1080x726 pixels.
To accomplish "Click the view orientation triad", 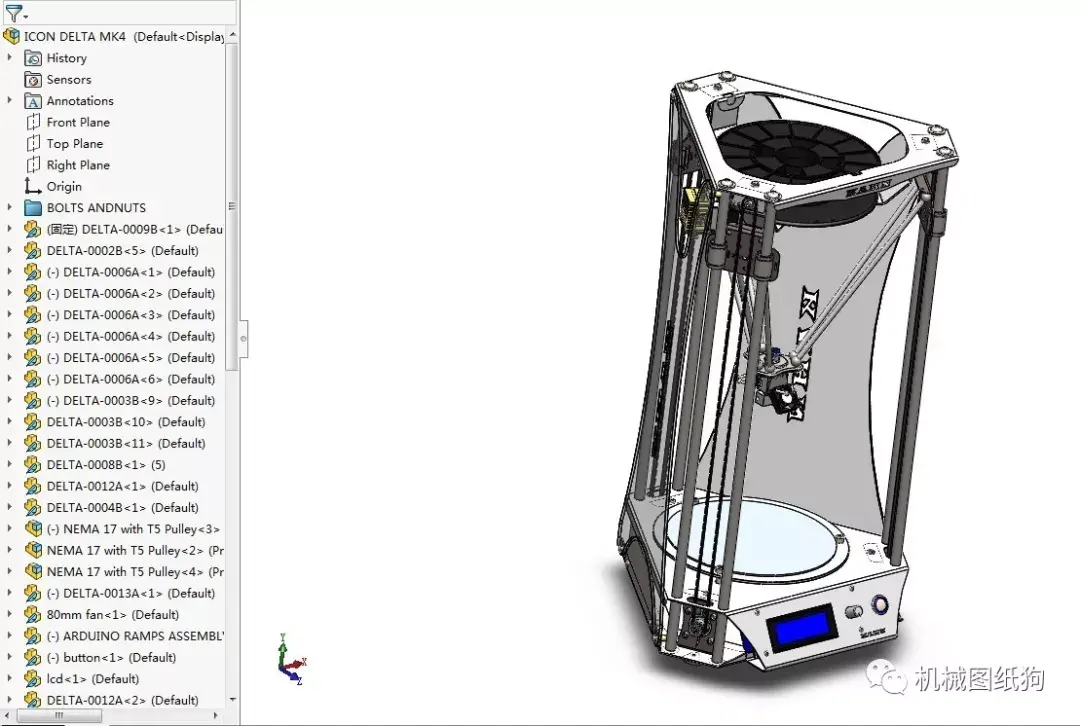I will tap(292, 661).
